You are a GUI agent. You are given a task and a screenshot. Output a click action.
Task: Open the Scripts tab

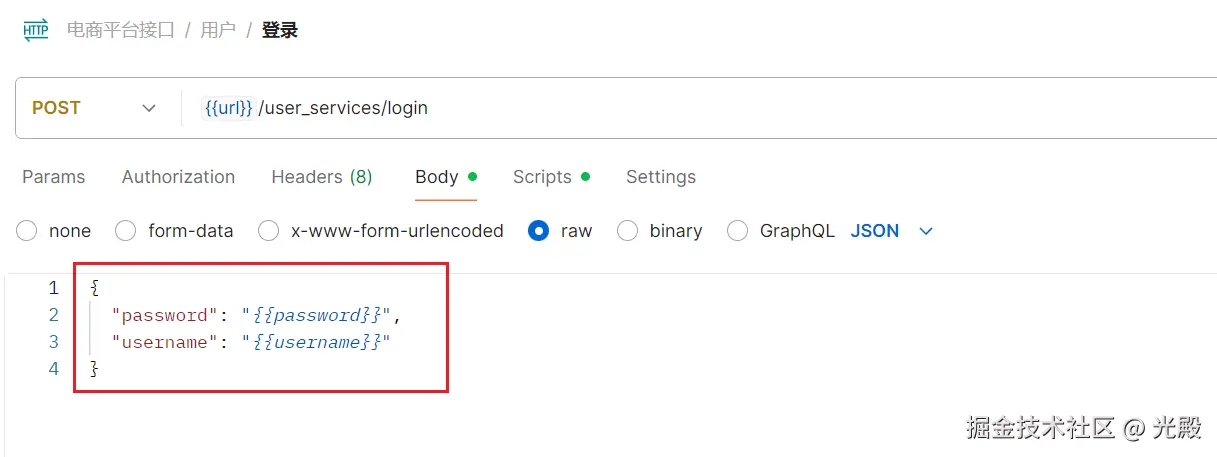tap(542, 177)
